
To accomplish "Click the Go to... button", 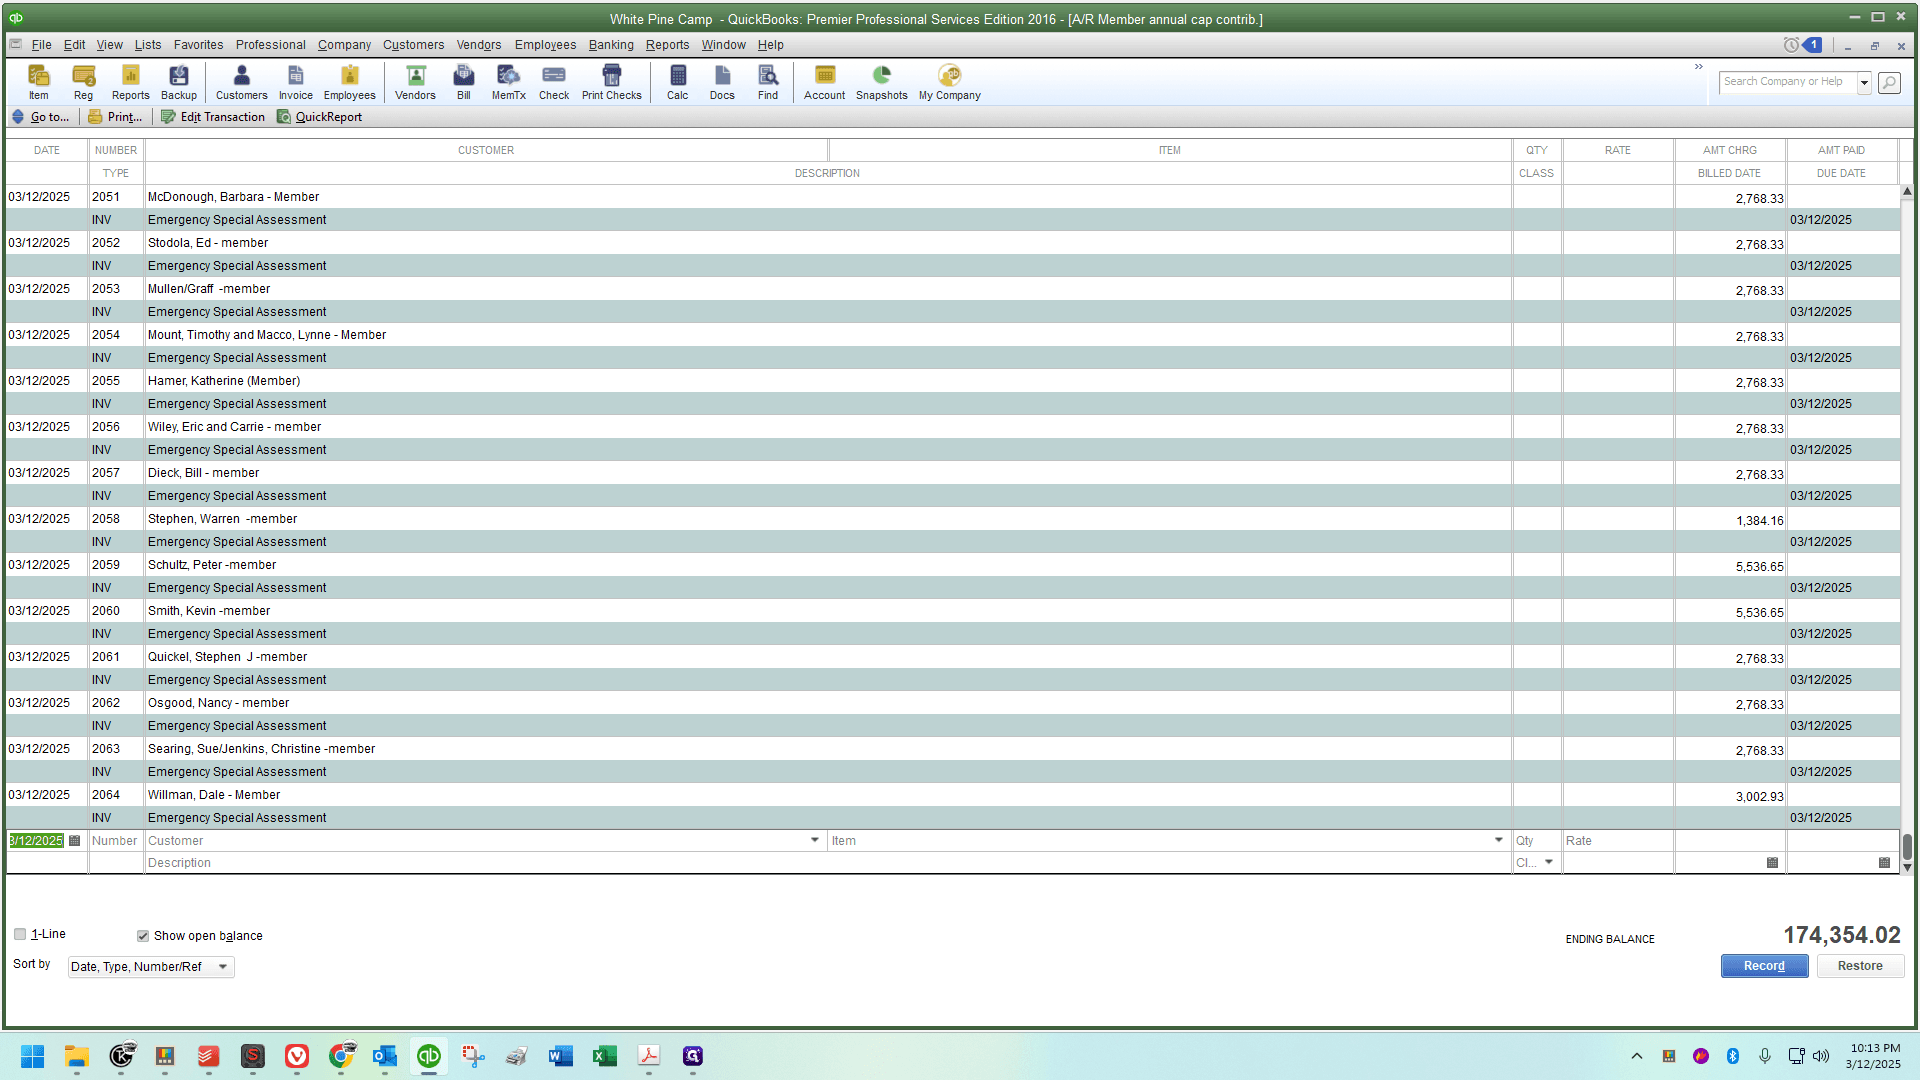I will click(41, 117).
